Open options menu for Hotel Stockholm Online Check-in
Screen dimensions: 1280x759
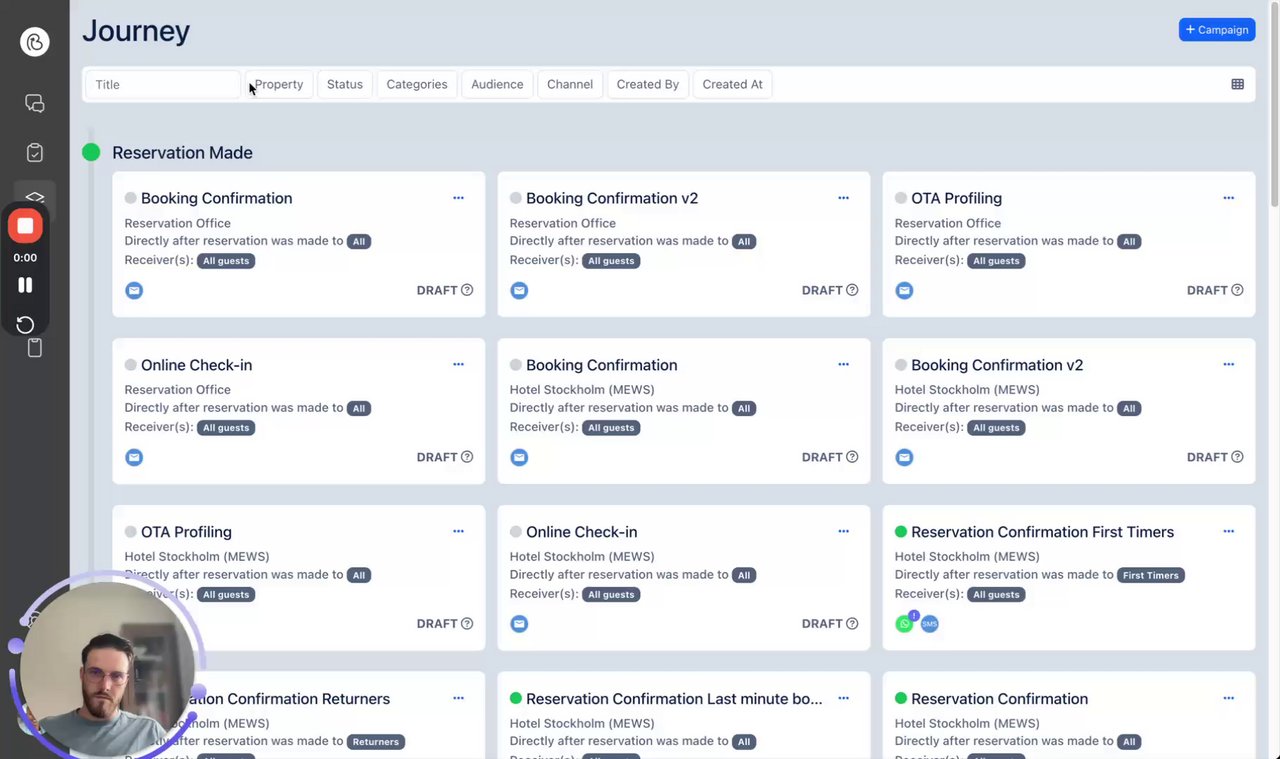(x=843, y=532)
